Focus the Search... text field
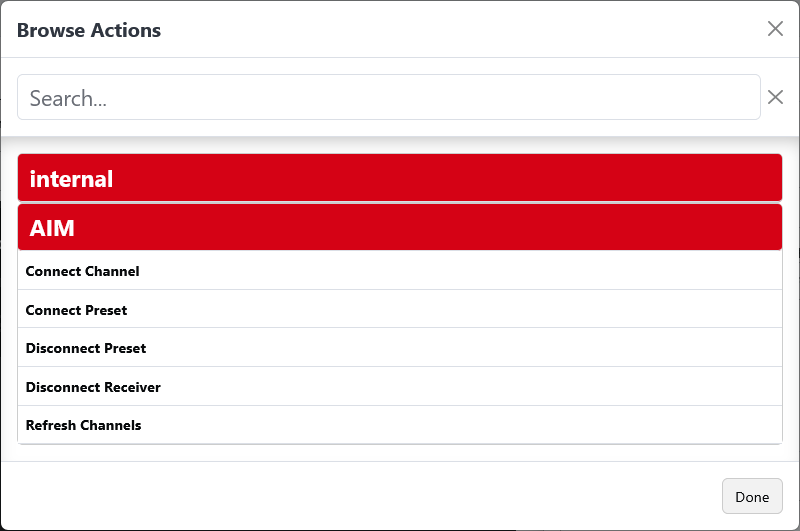Viewport: 800px width, 531px height. pyautogui.click(x=388, y=97)
